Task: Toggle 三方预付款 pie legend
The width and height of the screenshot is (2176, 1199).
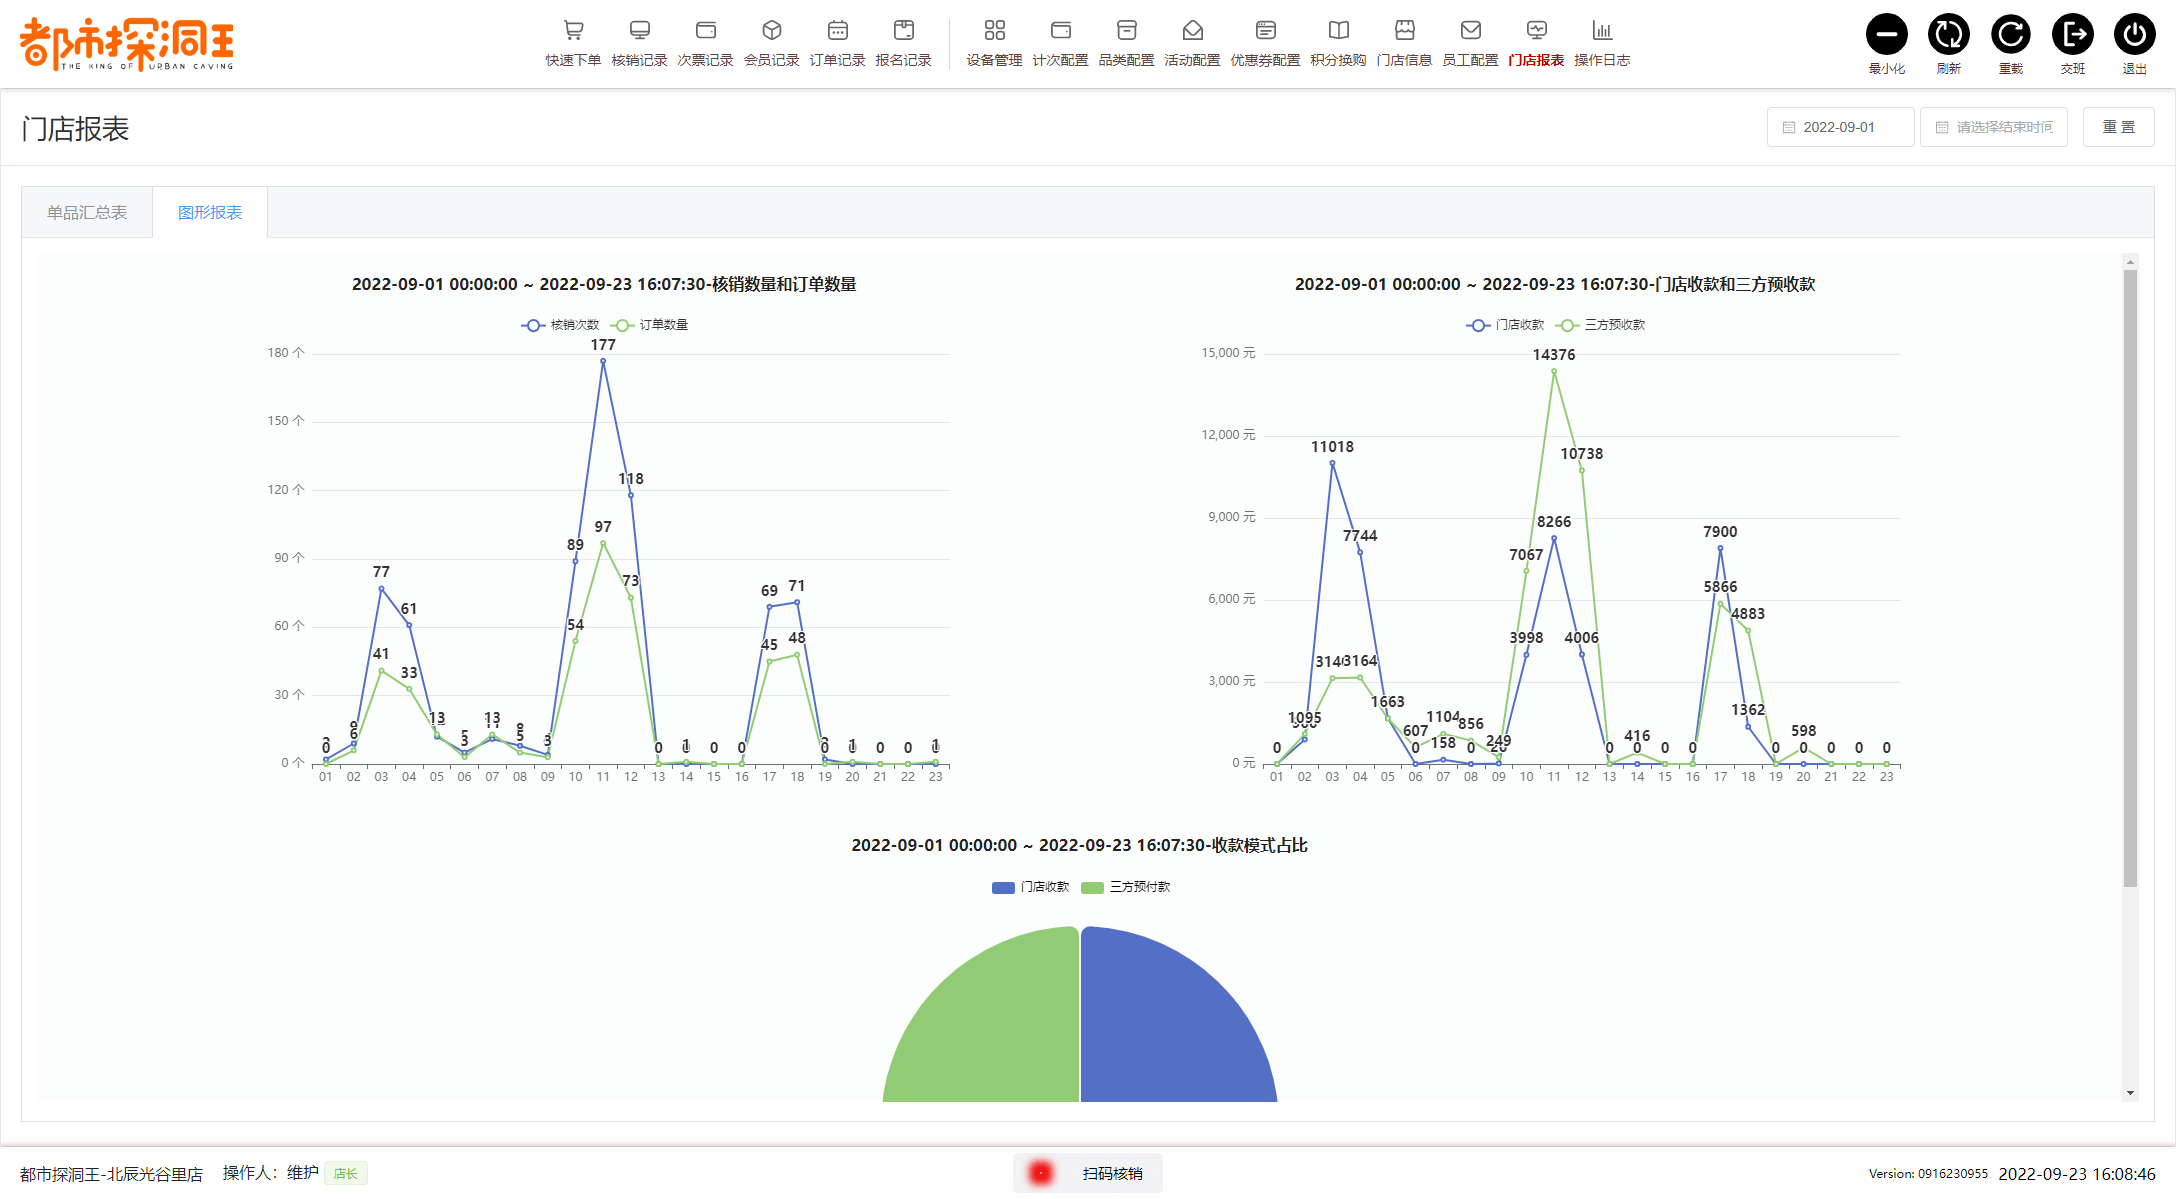Action: click(x=1126, y=887)
